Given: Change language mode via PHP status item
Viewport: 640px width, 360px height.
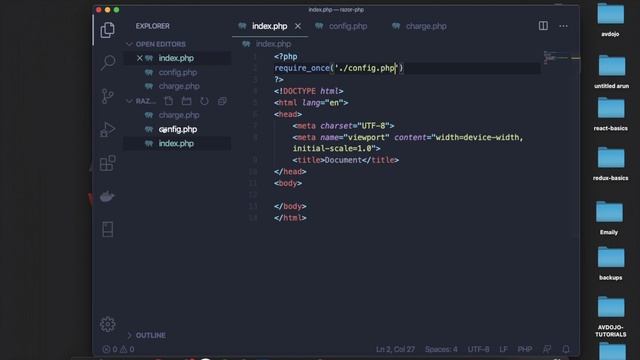Looking at the screenshot, I should click(524, 349).
